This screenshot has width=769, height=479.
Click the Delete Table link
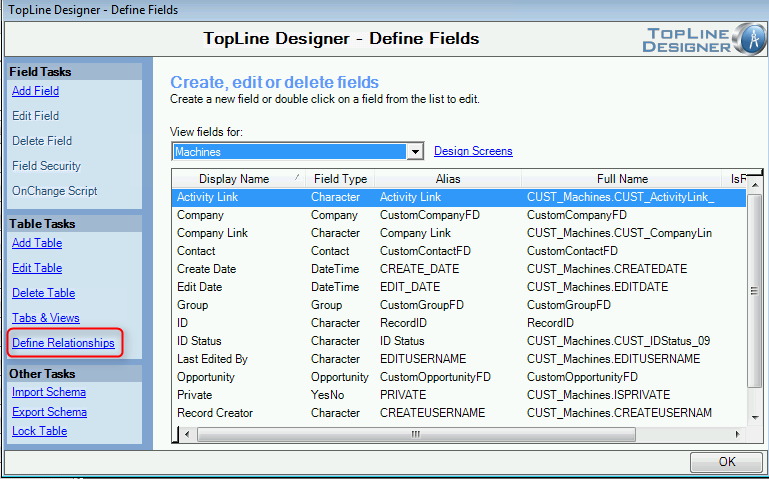[44, 293]
